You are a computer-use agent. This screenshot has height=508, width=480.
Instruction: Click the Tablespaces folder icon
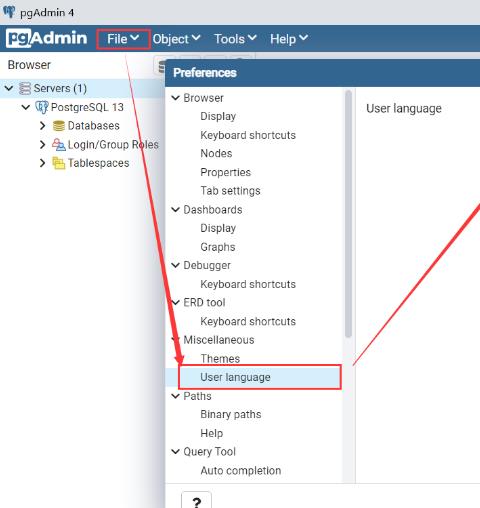[x=59, y=163]
